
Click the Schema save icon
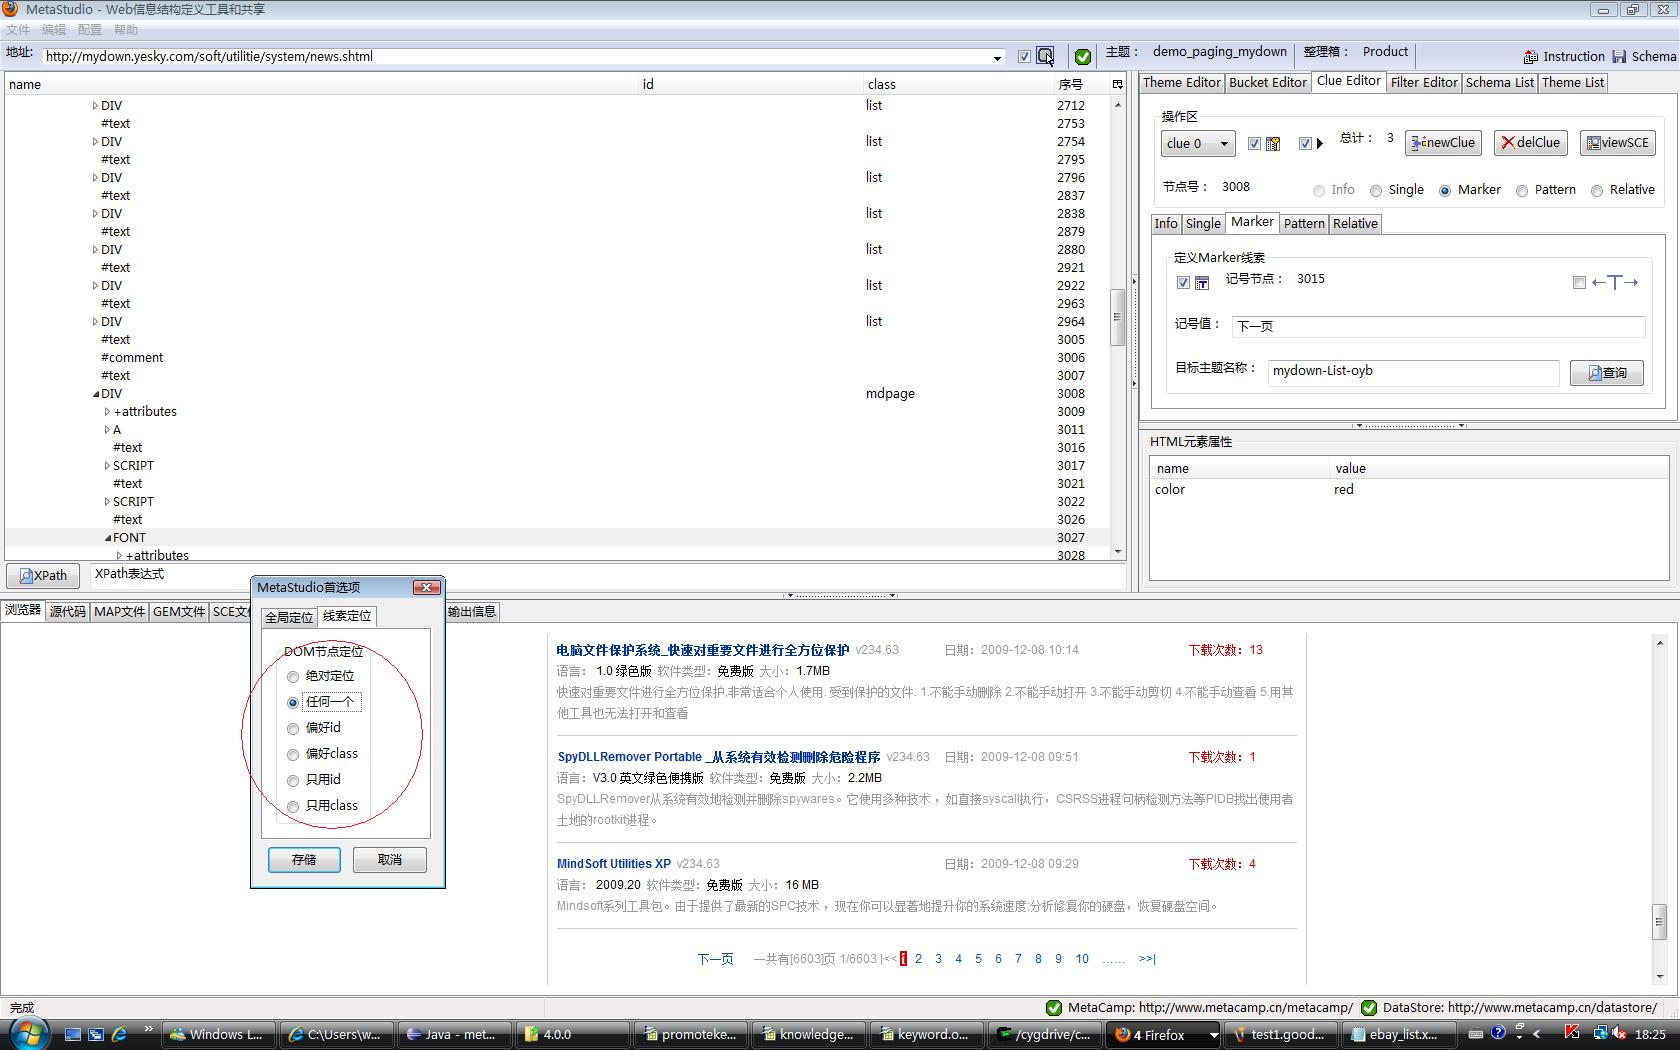pos(1619,57)
